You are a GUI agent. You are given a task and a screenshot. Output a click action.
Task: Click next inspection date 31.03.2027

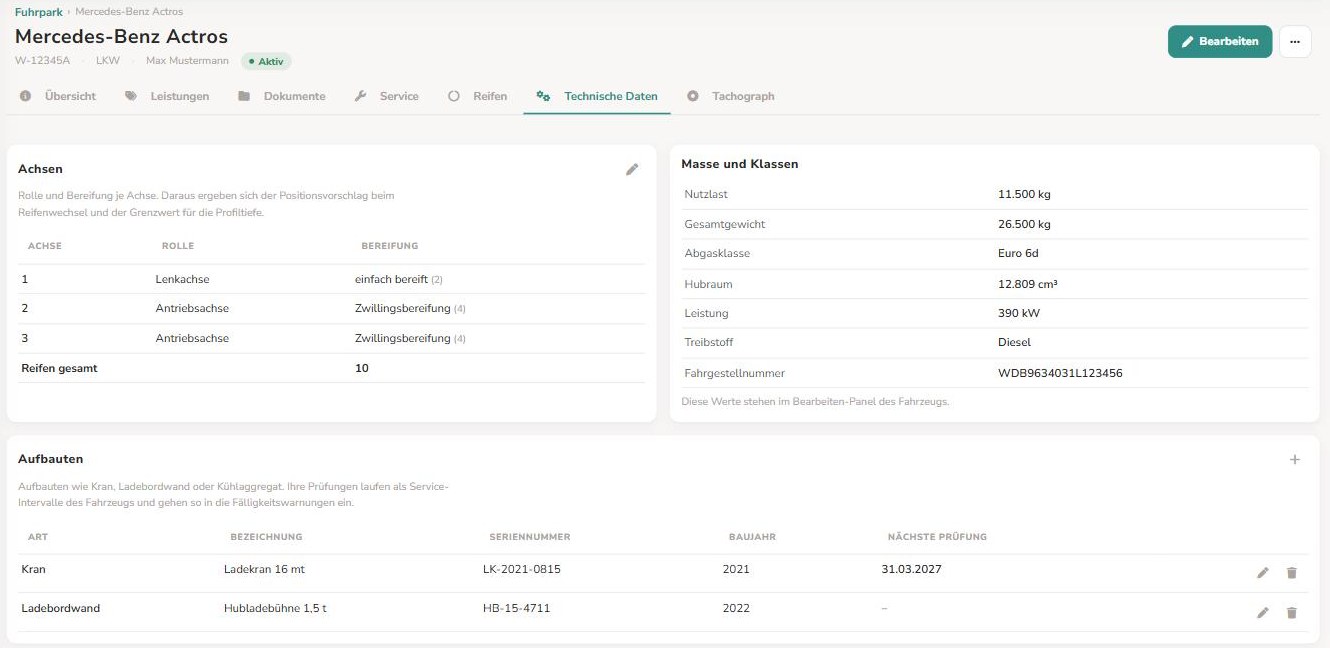pyautogui.click(x=911, y=569)
